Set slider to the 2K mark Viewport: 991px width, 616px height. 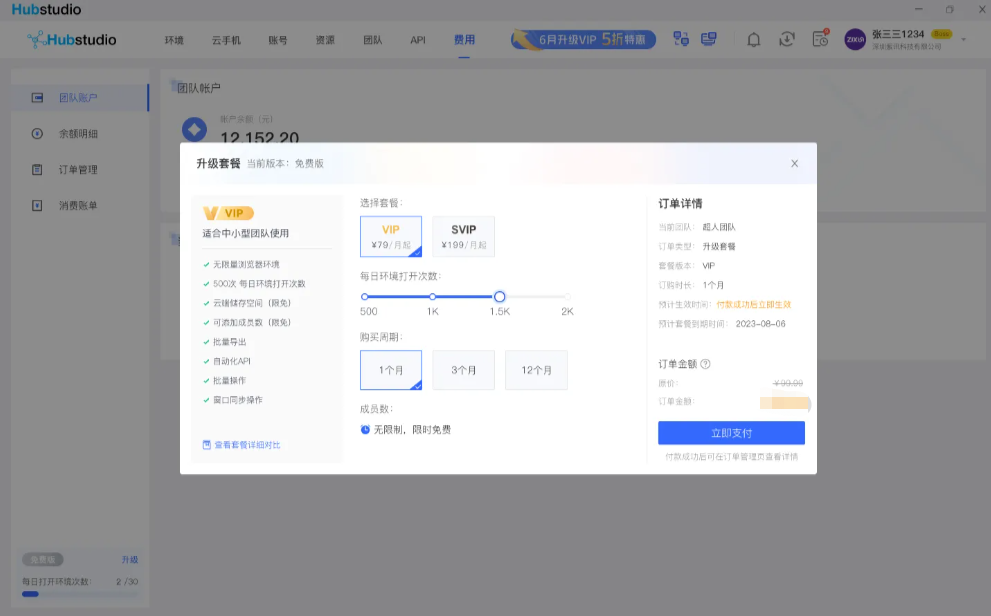coord(568,296)
